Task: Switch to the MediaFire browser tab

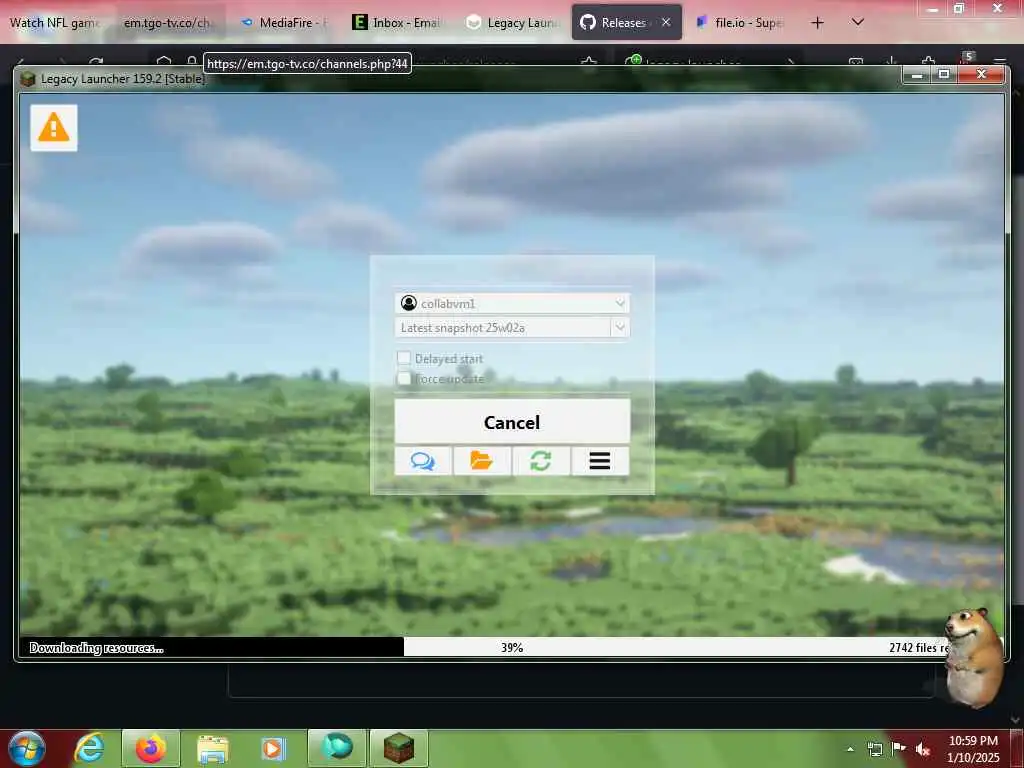Action: [284, 23]
